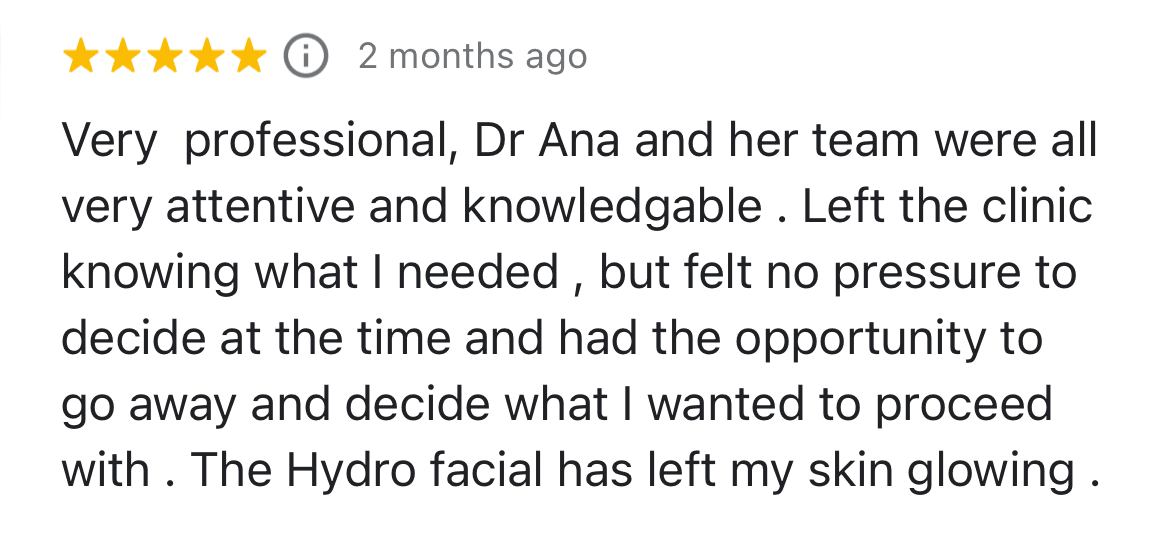Click the word 'knowledgable' in the review

click(x=611, y=207)
